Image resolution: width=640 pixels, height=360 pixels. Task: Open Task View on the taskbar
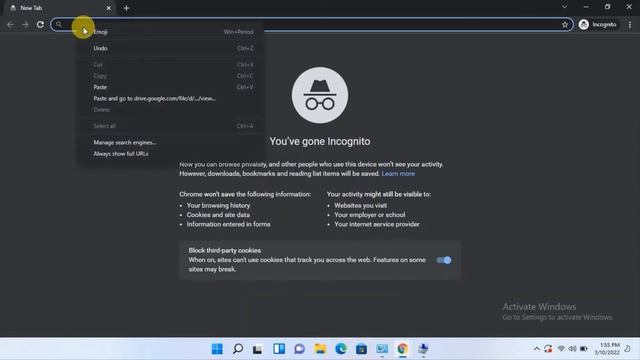[258, 349]
